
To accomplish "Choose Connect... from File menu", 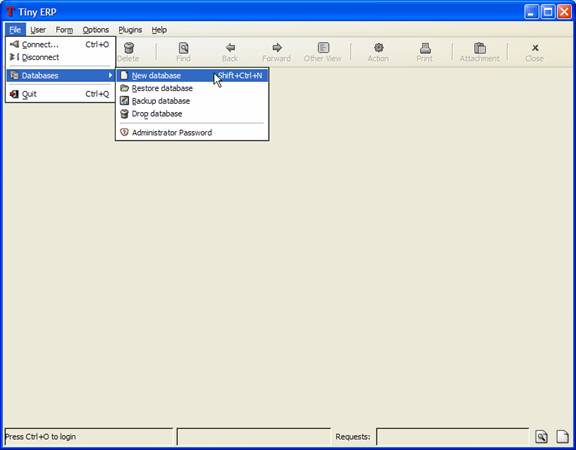I will [x=60, y=44].
